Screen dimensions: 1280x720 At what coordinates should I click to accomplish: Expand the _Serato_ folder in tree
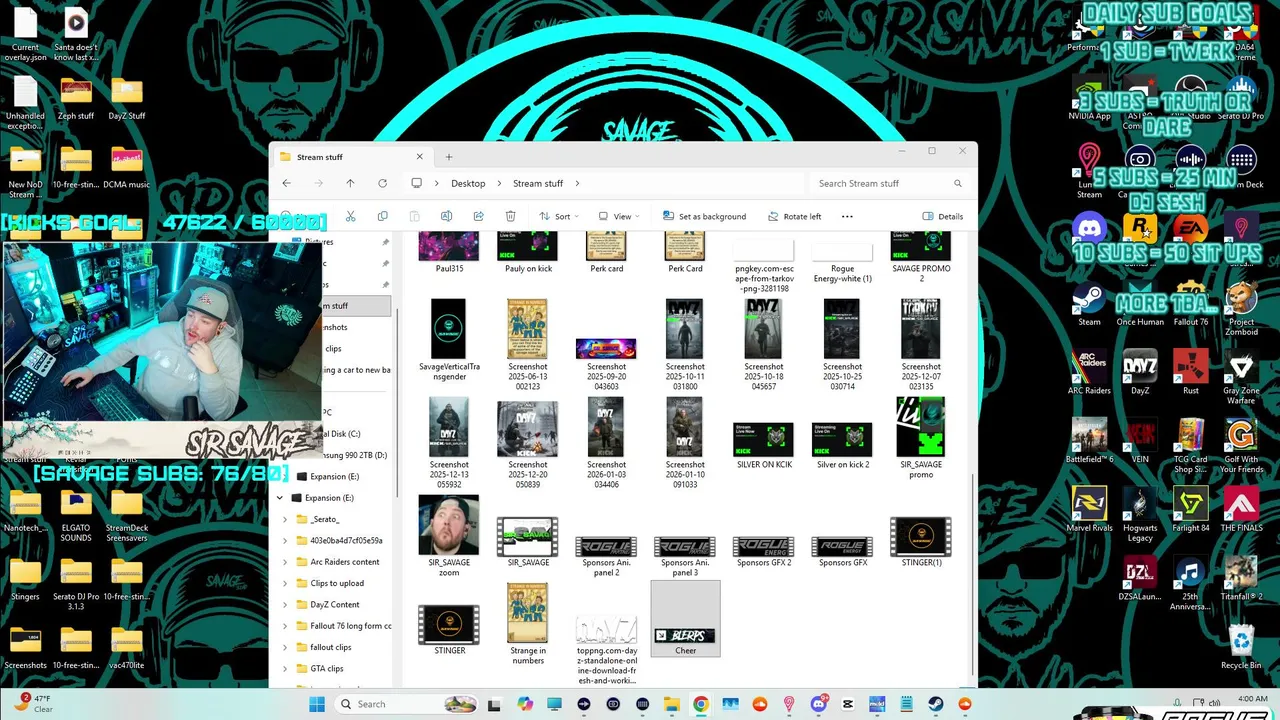point(285,519)
